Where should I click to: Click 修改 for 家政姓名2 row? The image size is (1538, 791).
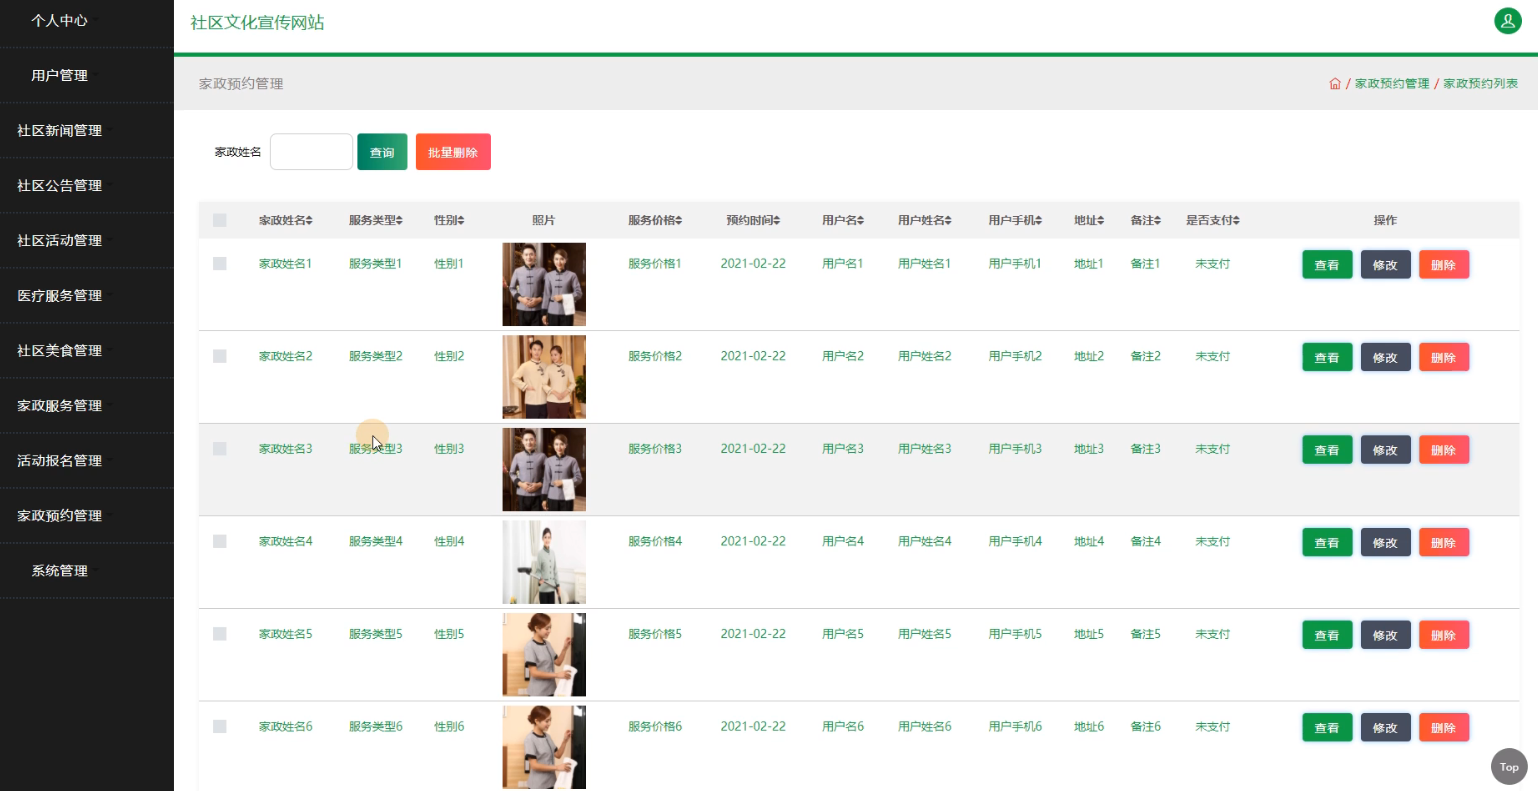coord(1385,357)
